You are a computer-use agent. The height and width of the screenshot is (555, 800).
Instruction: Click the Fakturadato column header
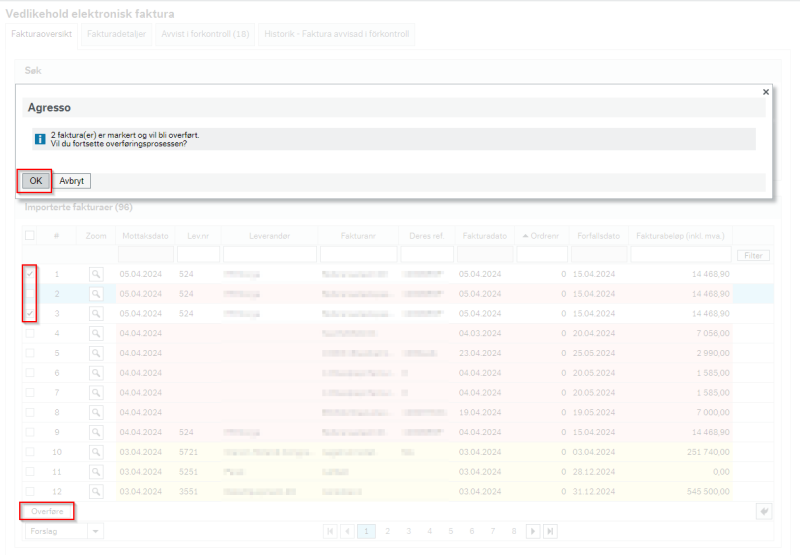[x=485, y=236]
